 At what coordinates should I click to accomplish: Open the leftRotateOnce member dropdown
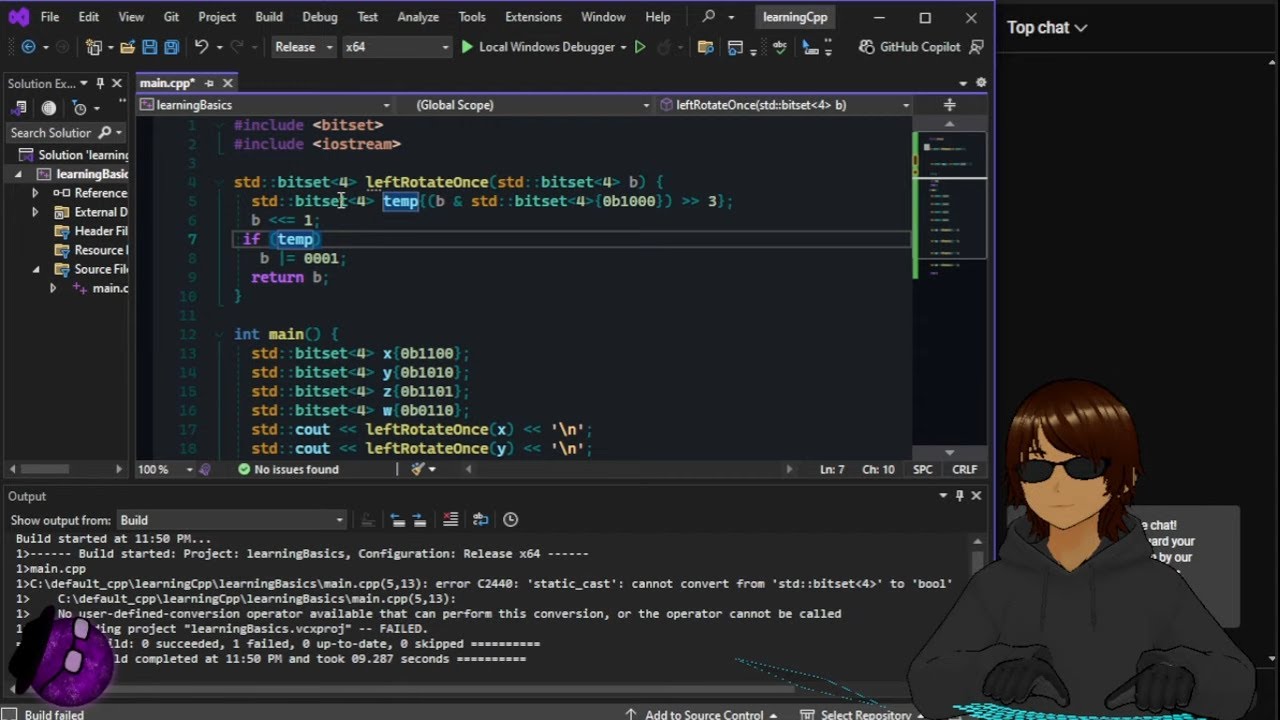coord(785,105)
